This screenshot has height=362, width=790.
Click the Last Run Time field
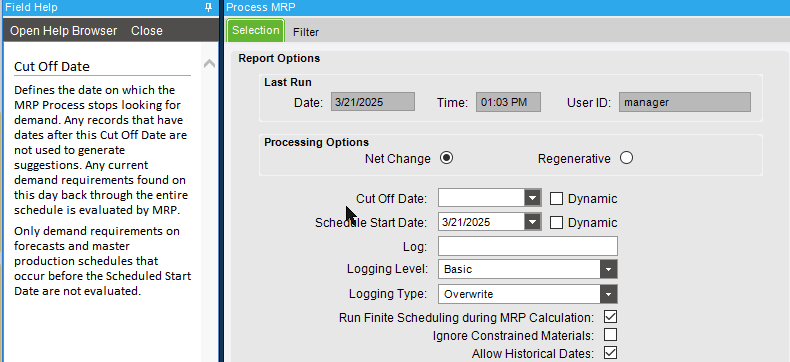pos(508,102)
